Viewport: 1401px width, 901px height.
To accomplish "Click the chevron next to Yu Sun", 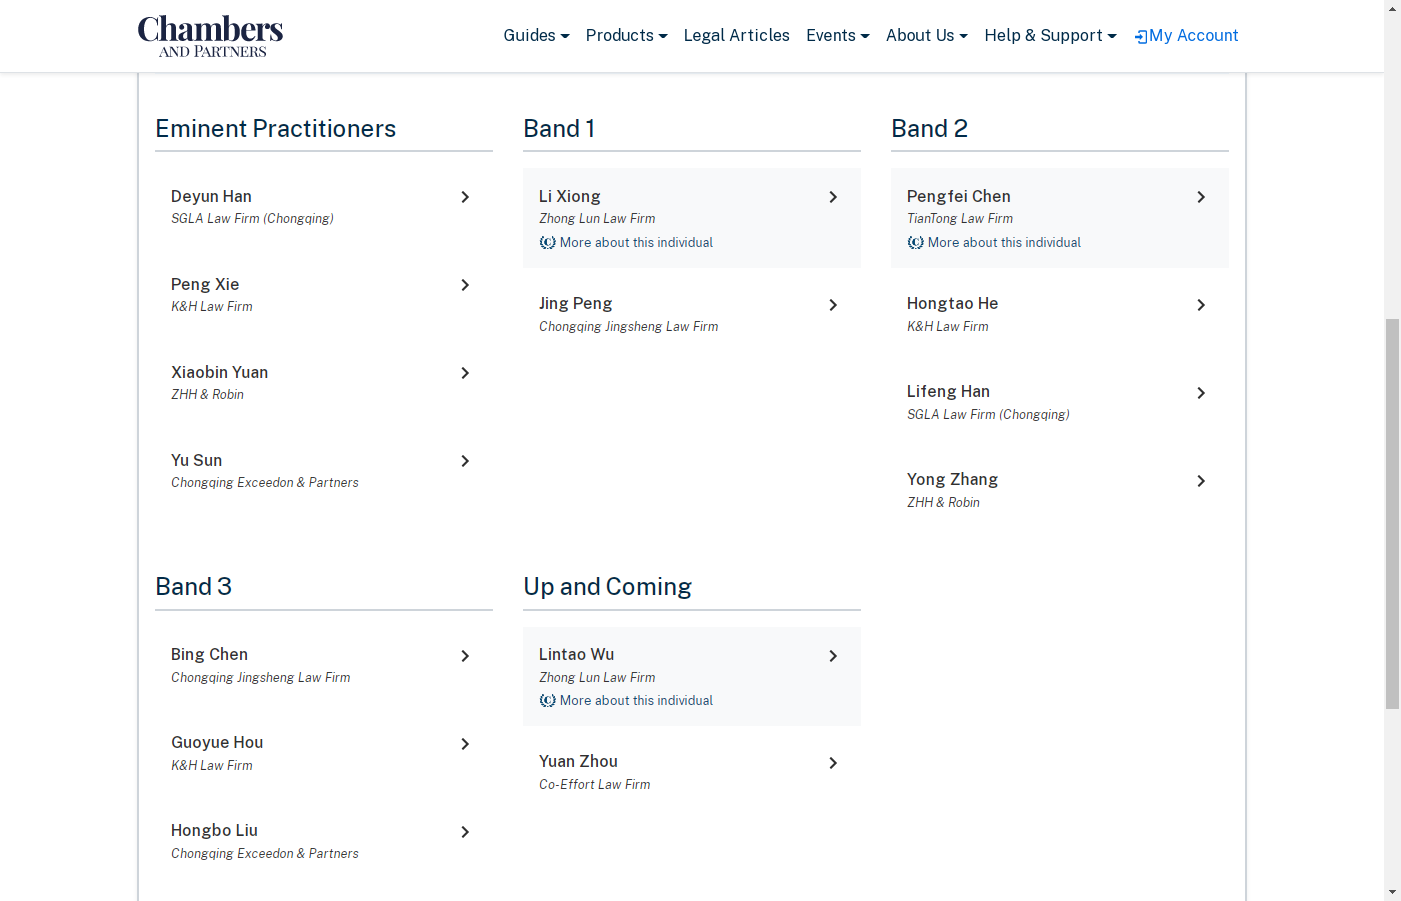I will 465,461.
